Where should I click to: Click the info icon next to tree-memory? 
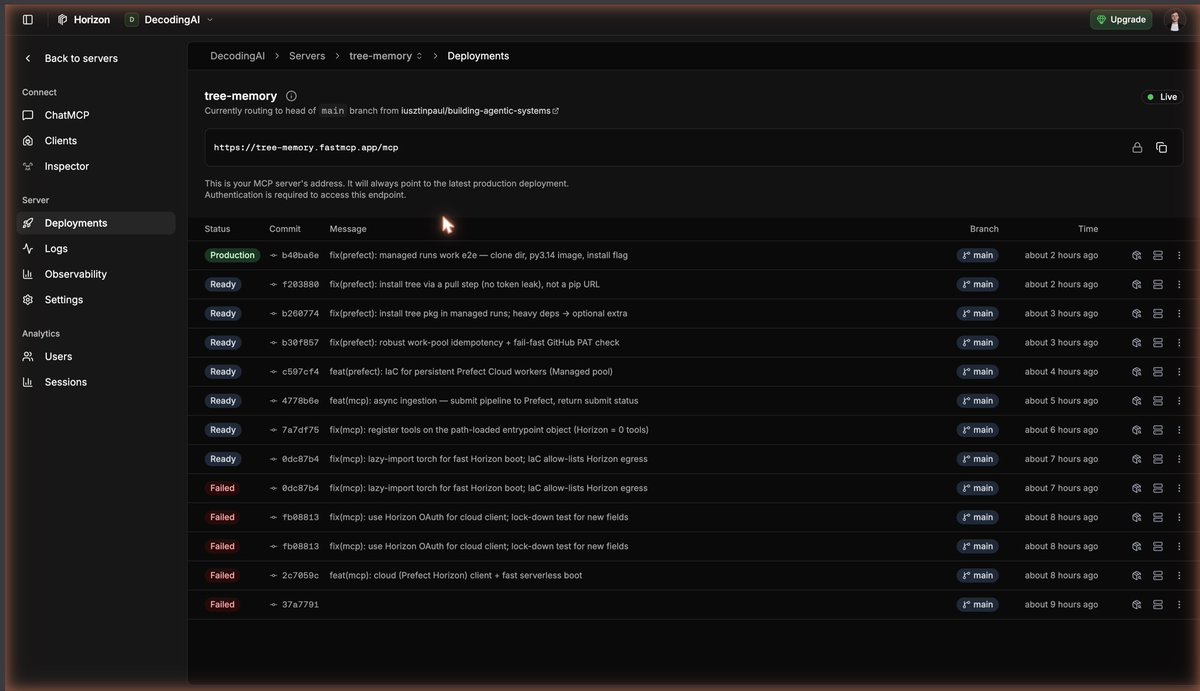291,96
